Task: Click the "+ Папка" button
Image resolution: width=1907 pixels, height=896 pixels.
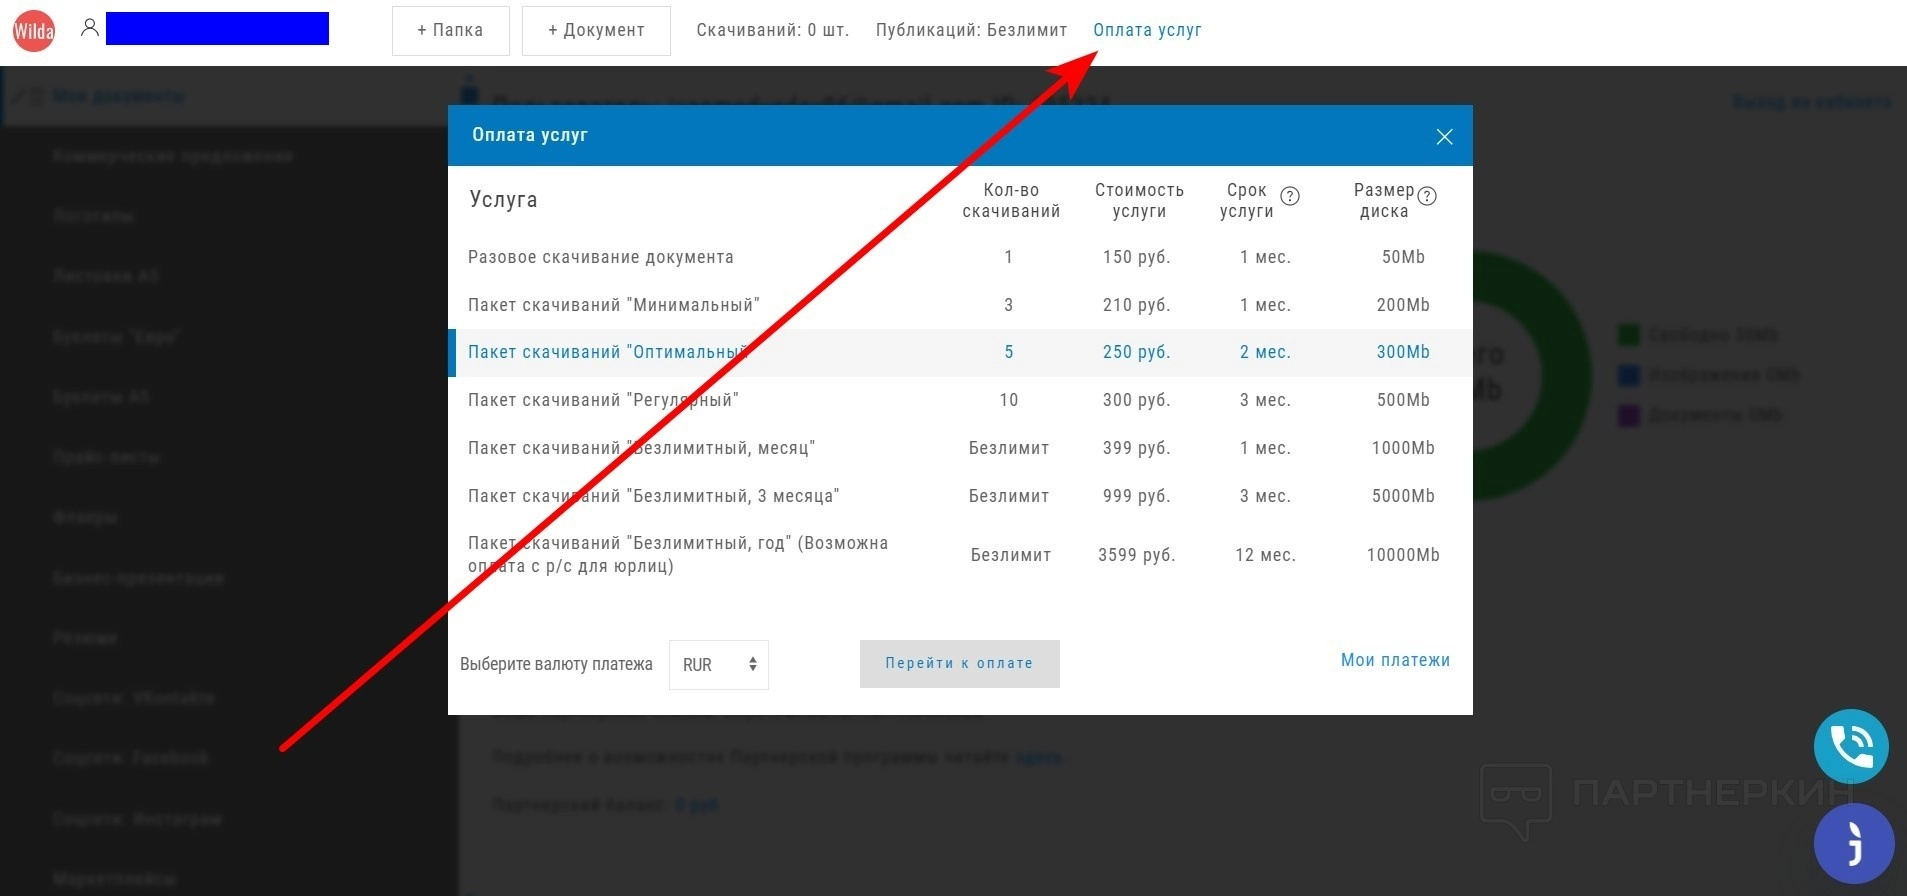Action: pyautogui.click(x=451, y=30)
